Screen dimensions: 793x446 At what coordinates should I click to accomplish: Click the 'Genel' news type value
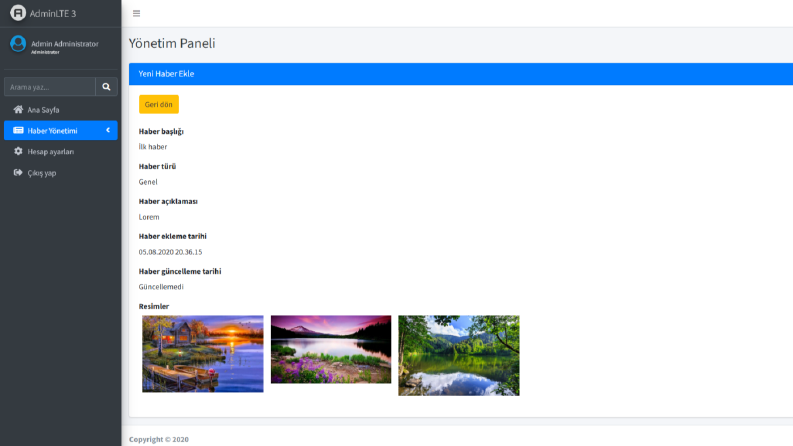point(148,182)
